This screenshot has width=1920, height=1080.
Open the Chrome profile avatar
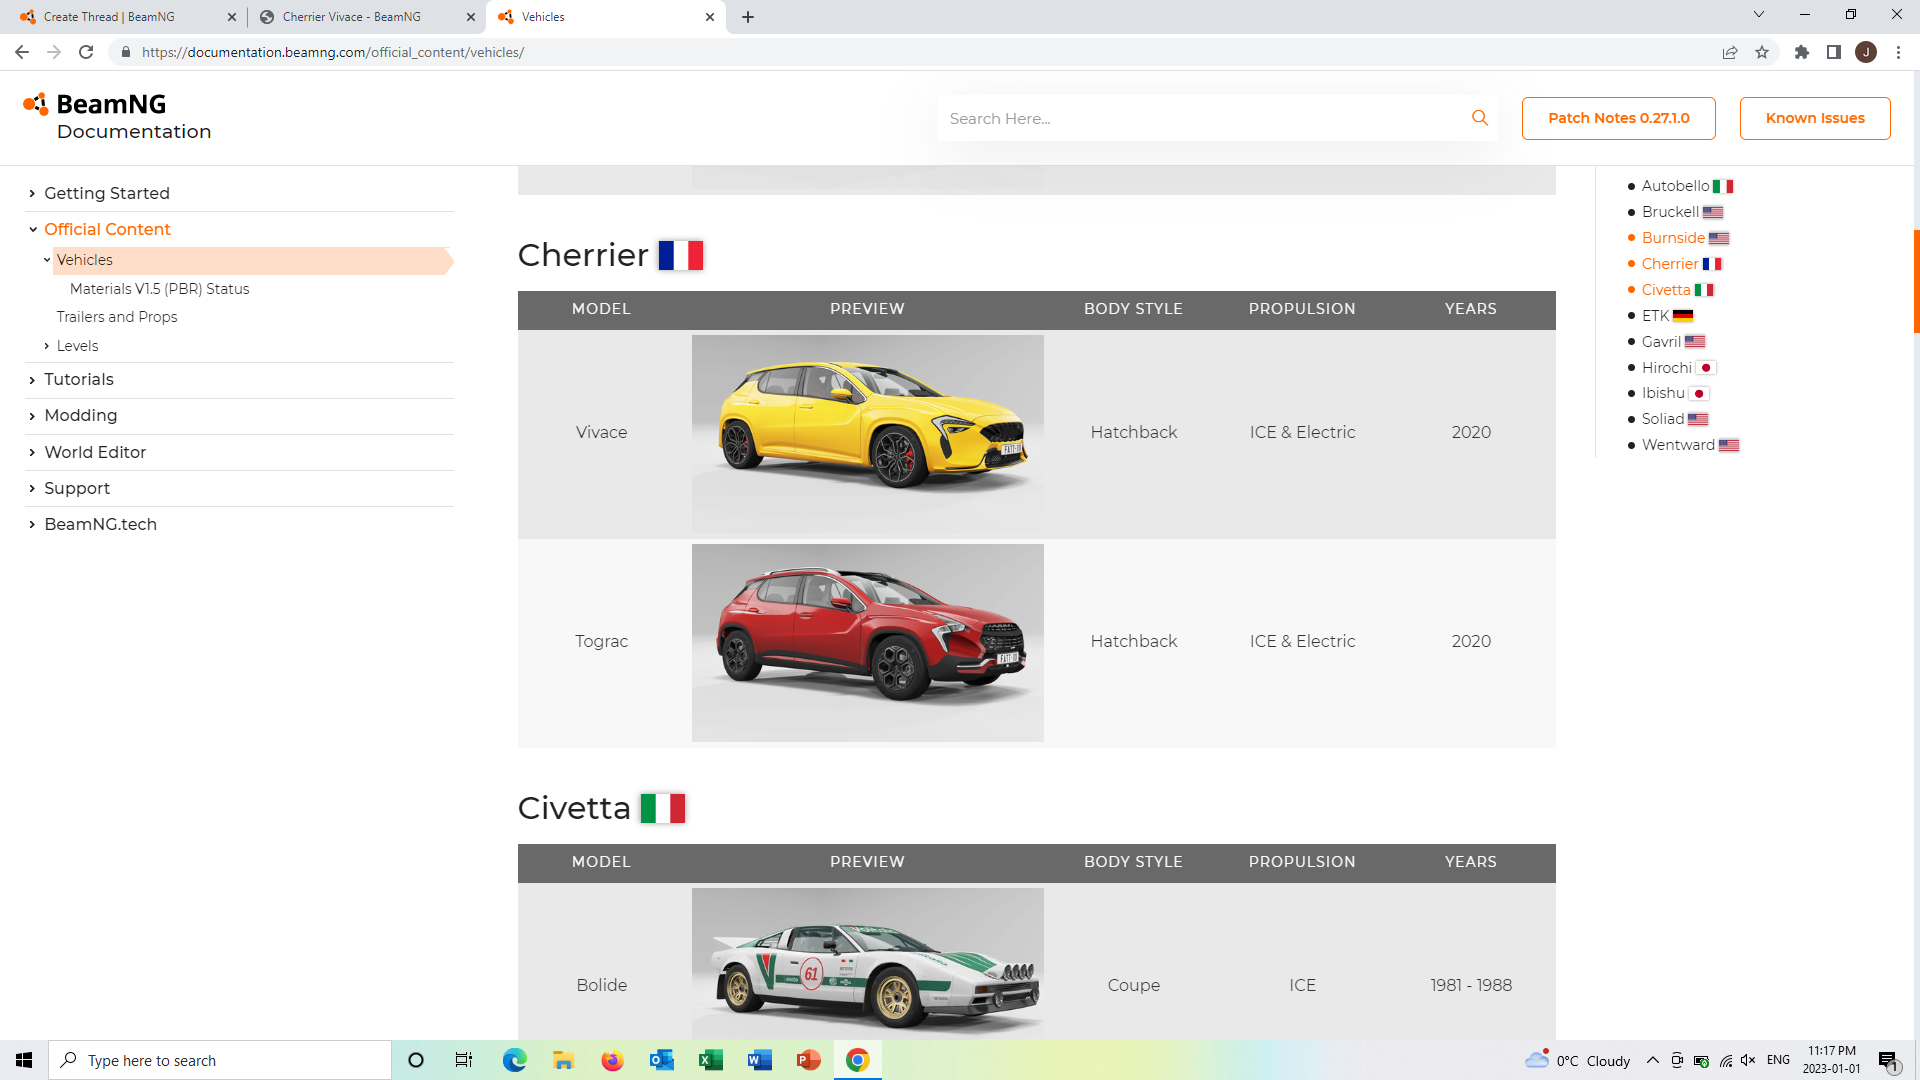click(x=1866, y=52)
